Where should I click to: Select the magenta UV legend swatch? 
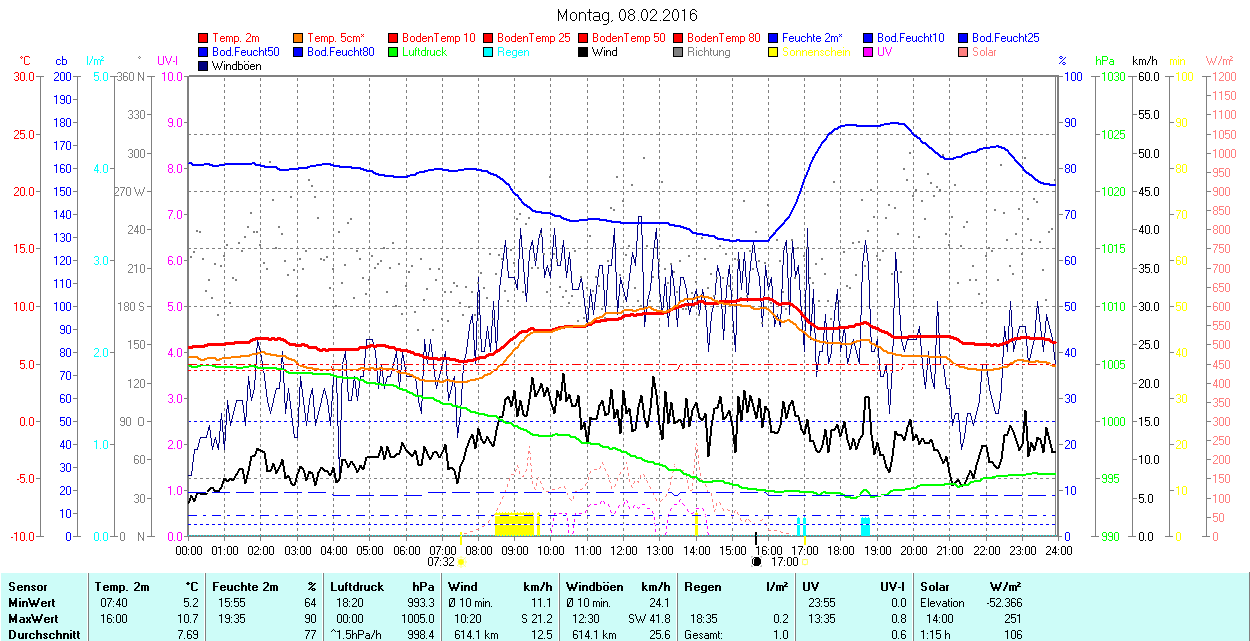tap(869, 52)
